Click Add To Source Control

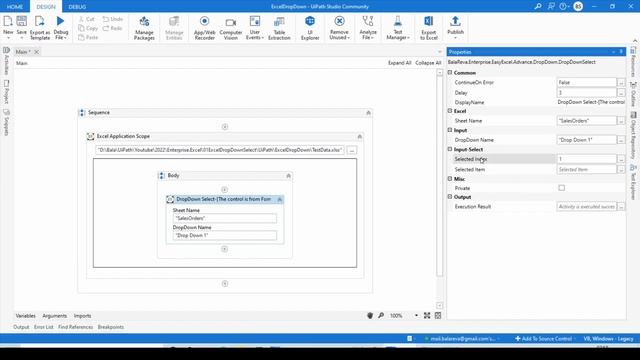click(544, 338)
